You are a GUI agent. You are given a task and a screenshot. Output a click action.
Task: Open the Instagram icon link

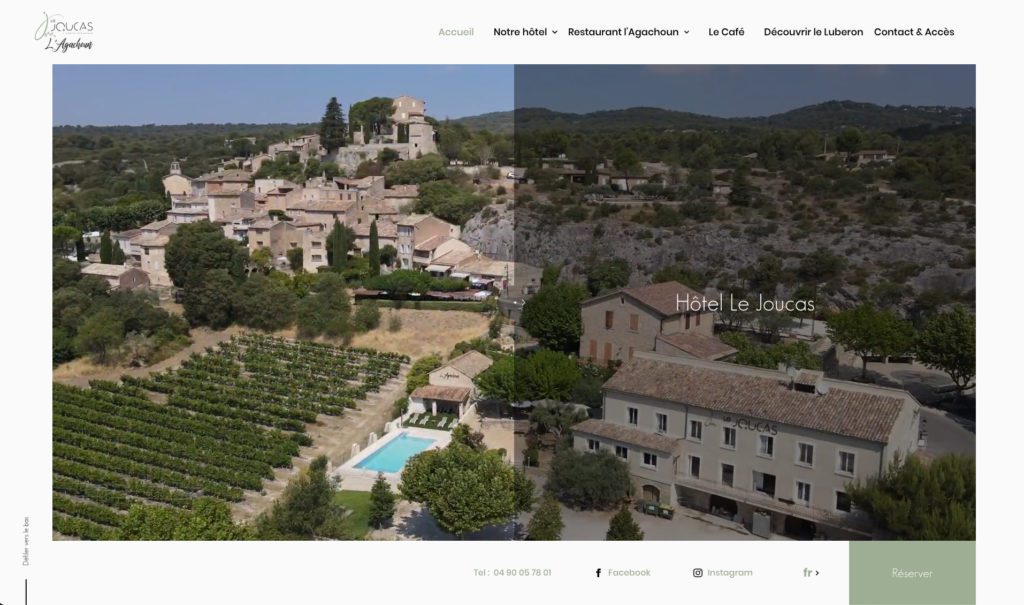(697, 573)
